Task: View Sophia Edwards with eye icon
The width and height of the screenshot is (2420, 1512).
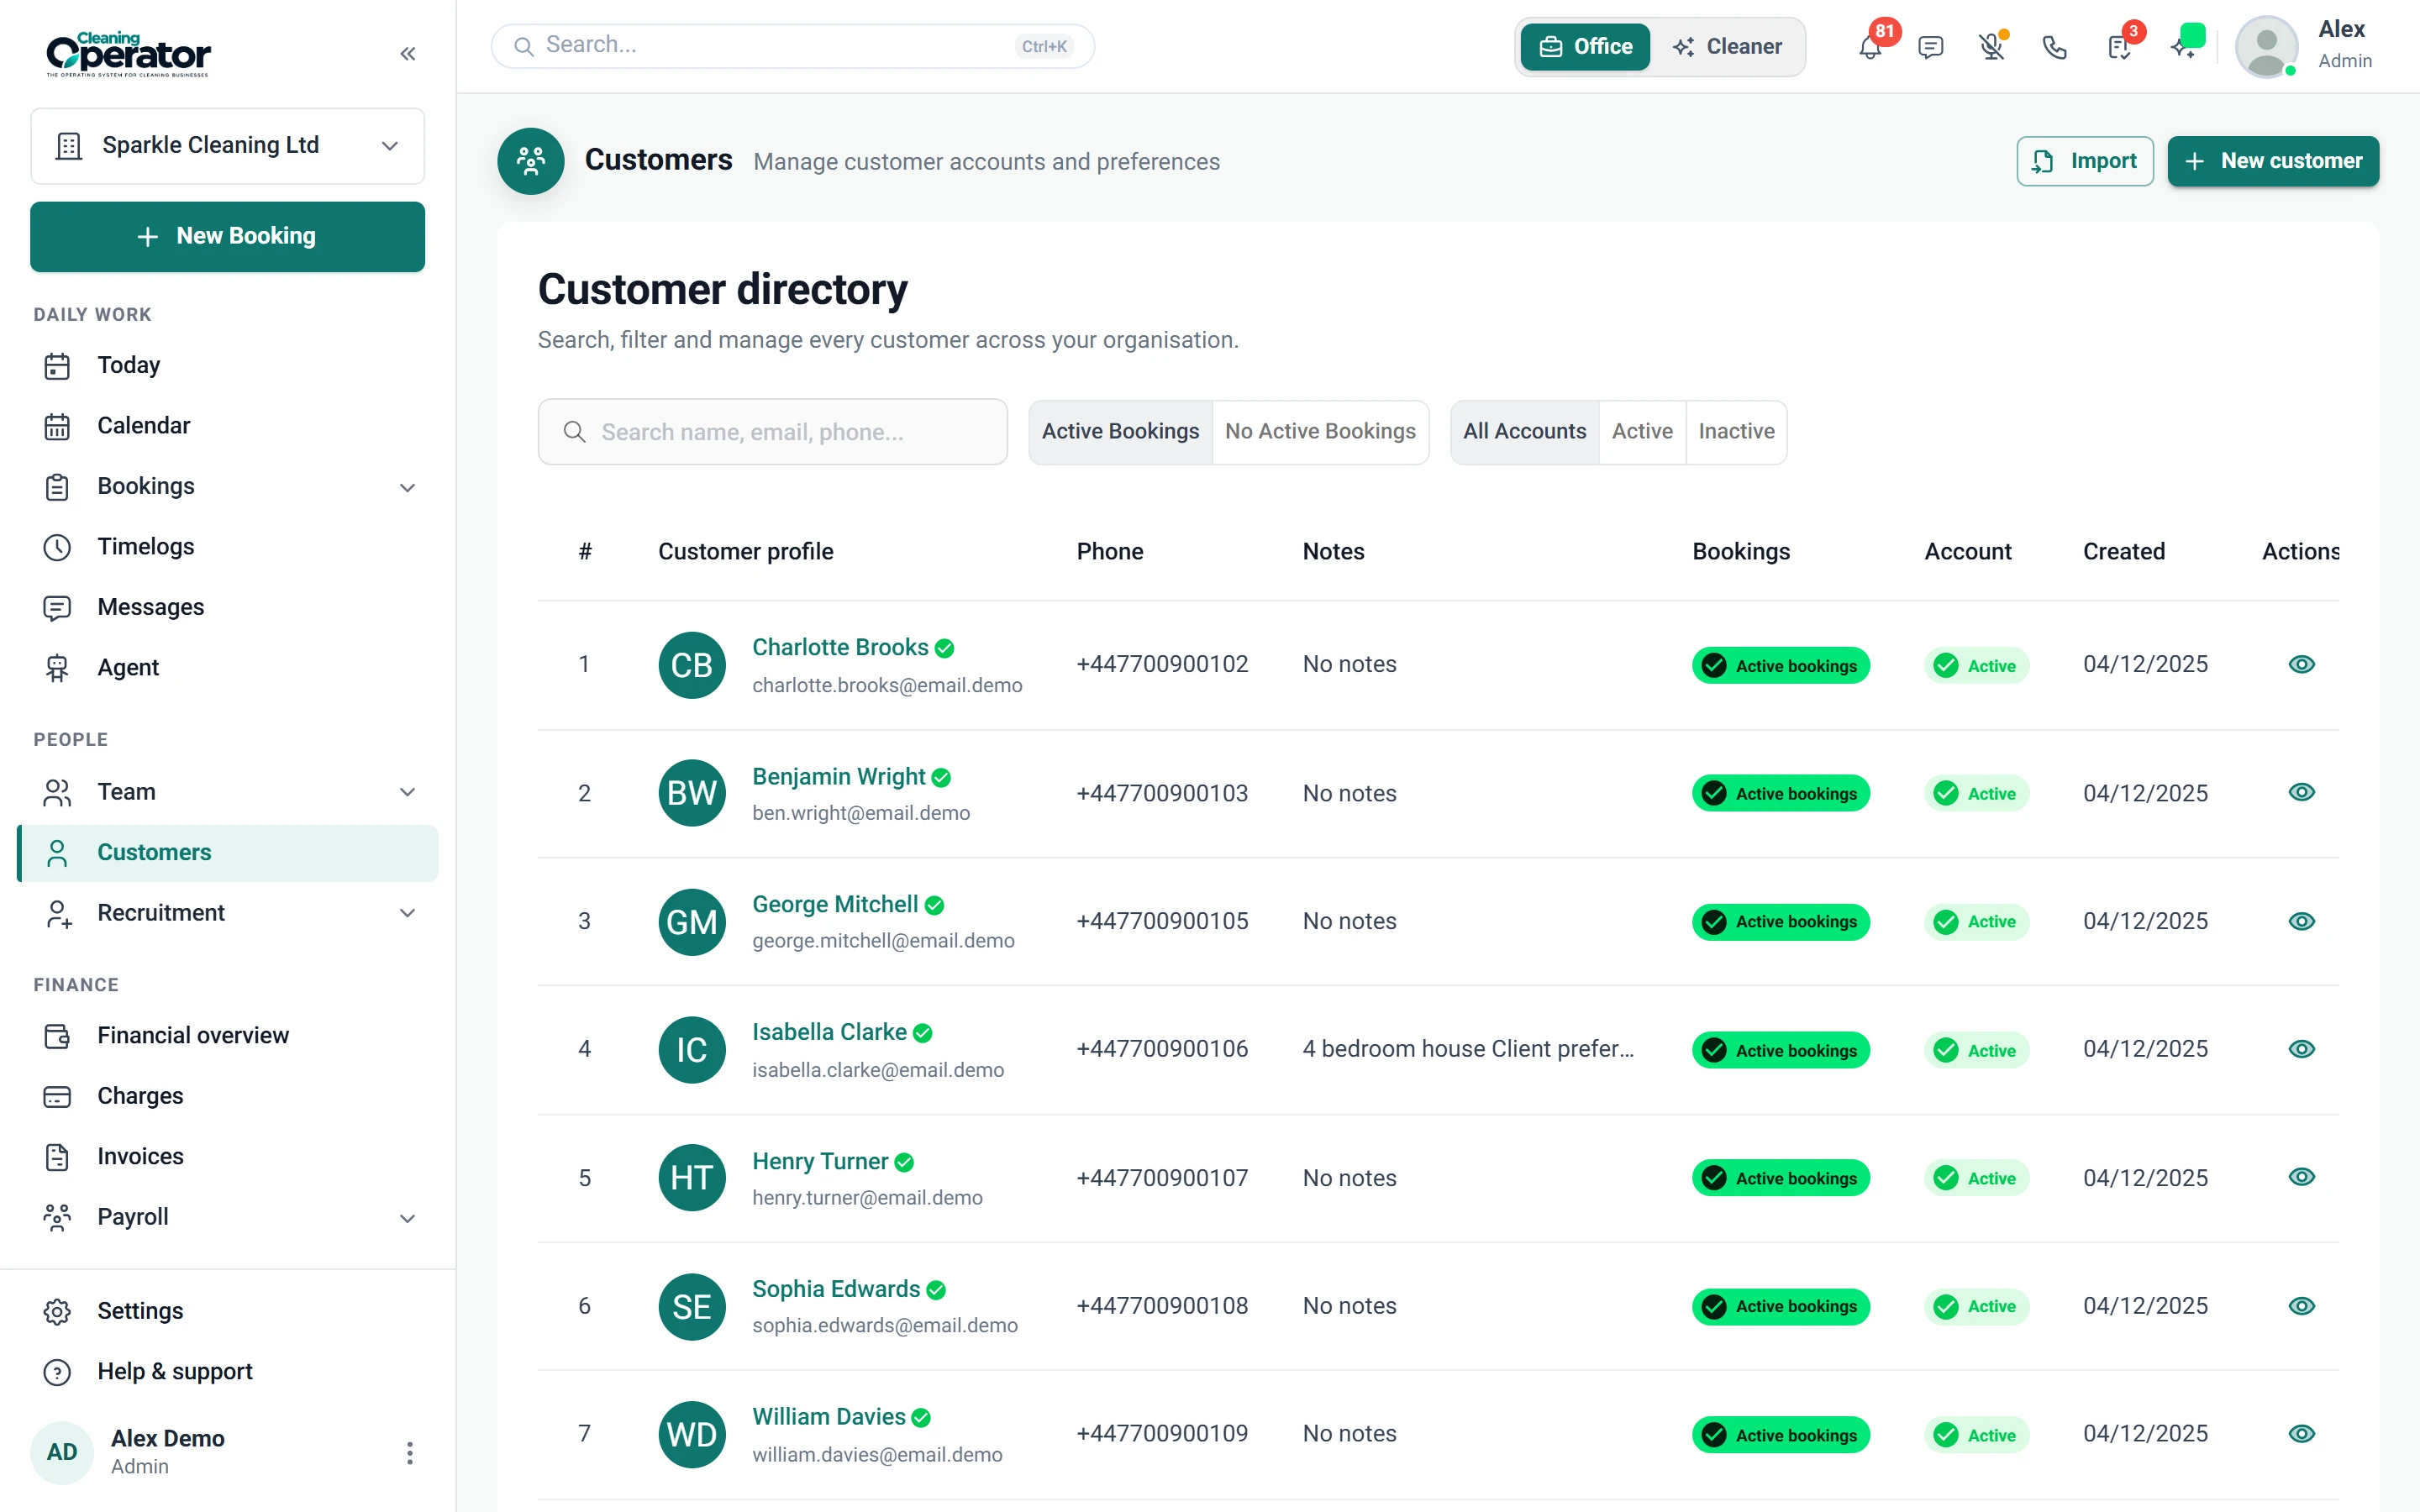Action: tap(2301, 1306)
